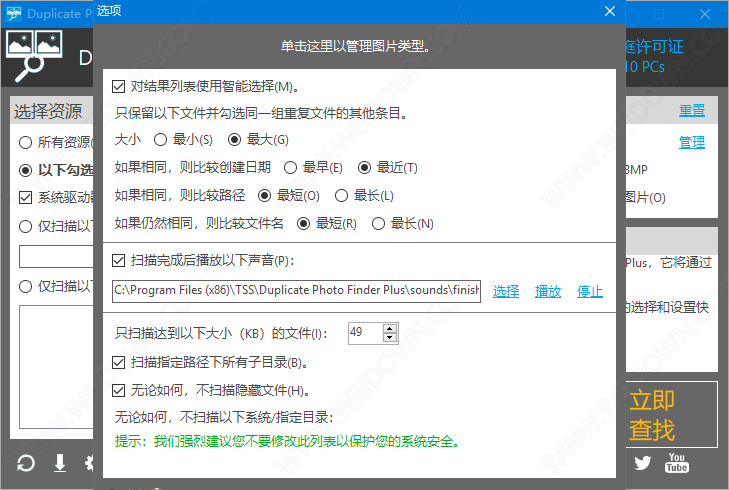Click the minimum file size KB field
The width and height of the screenshot is (729, 490).
click(370, 333)
